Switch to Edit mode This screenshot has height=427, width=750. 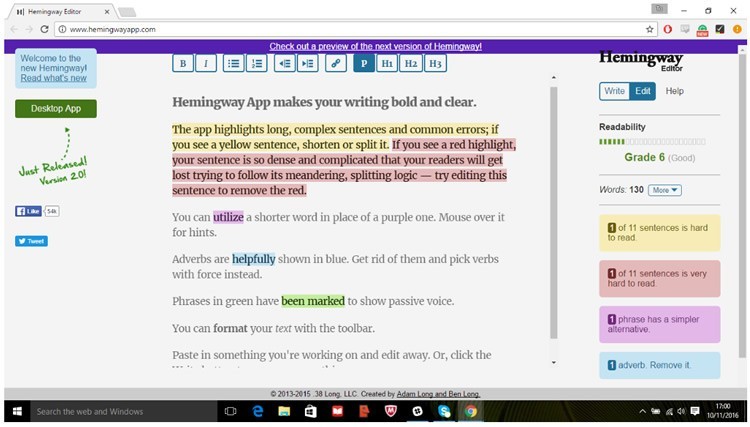click(x=642, y=91)
